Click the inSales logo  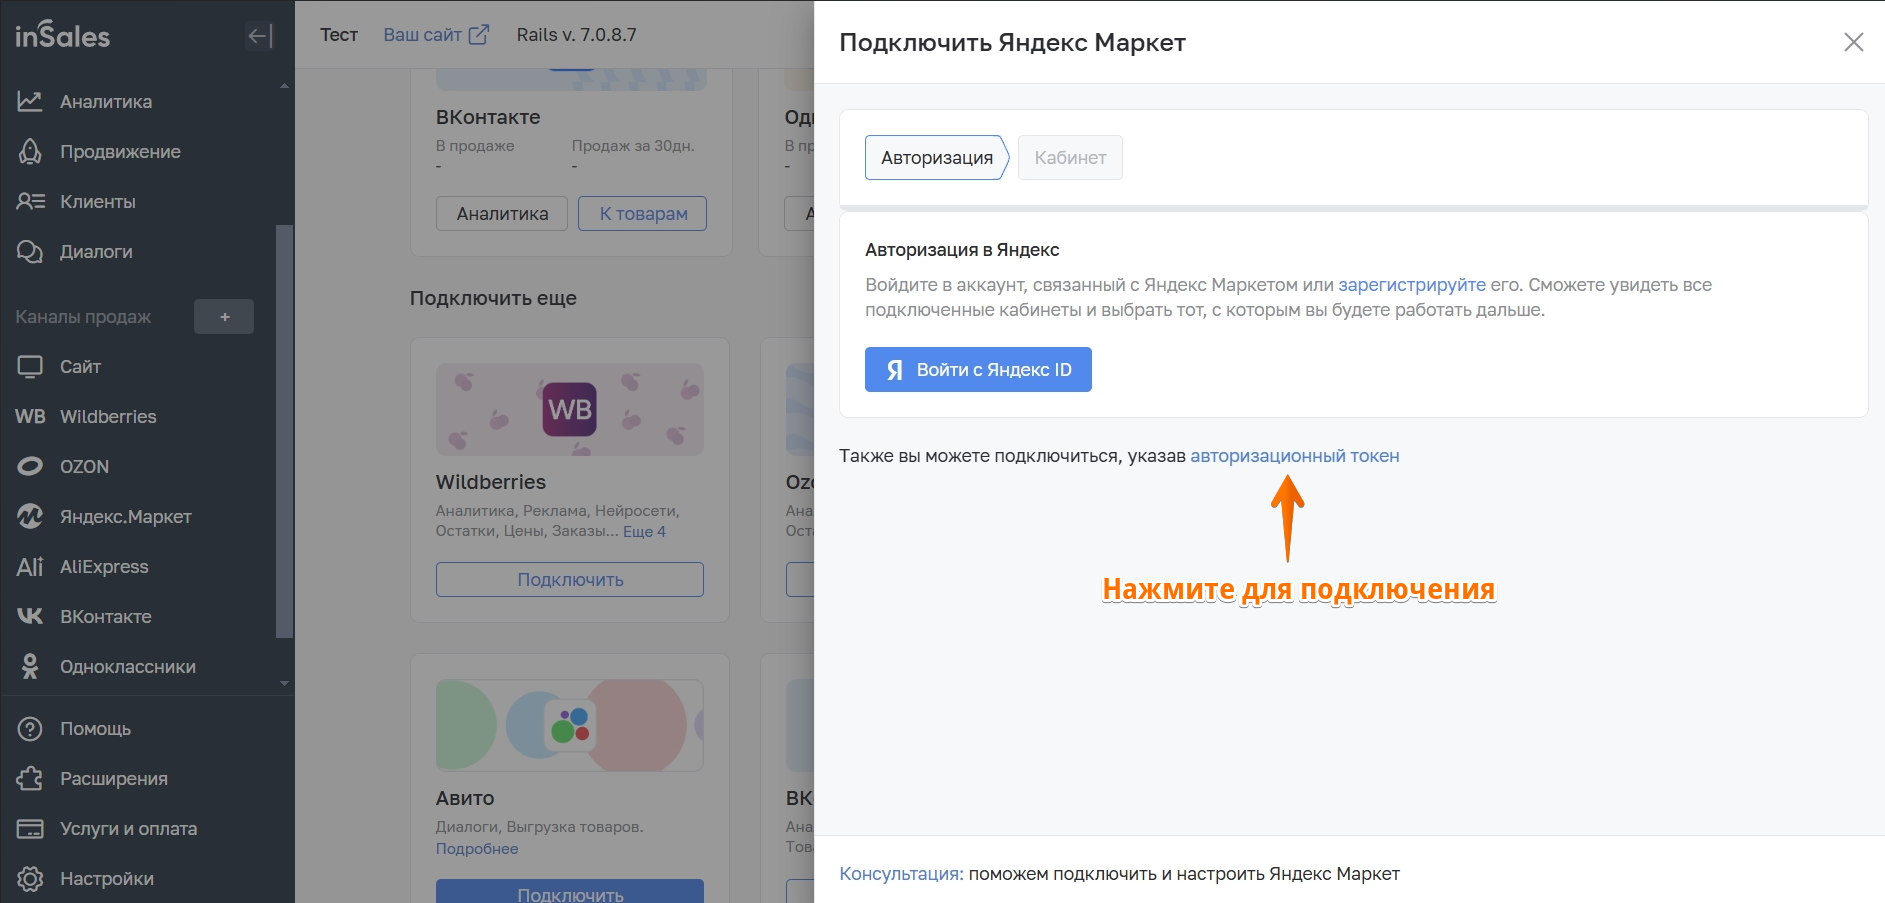pyautogui.click(x=63, y=36)
